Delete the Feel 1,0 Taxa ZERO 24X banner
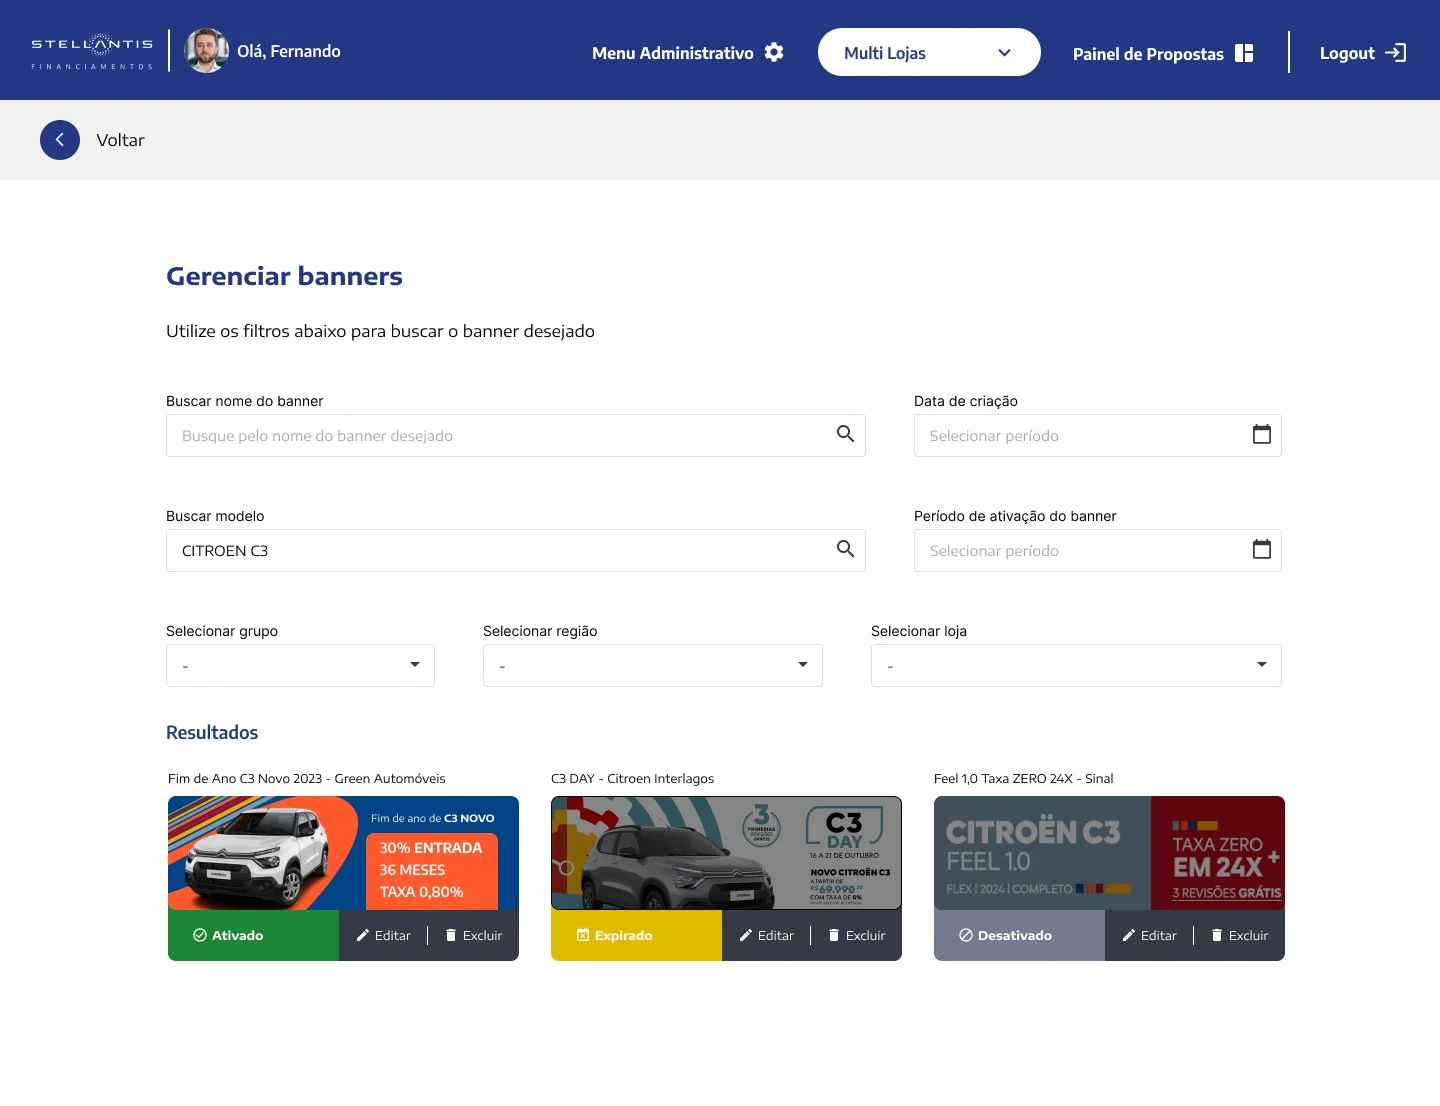The height and width of the screenshot is (1106, 1440). pyautogui.click(x=1240, y=935)
